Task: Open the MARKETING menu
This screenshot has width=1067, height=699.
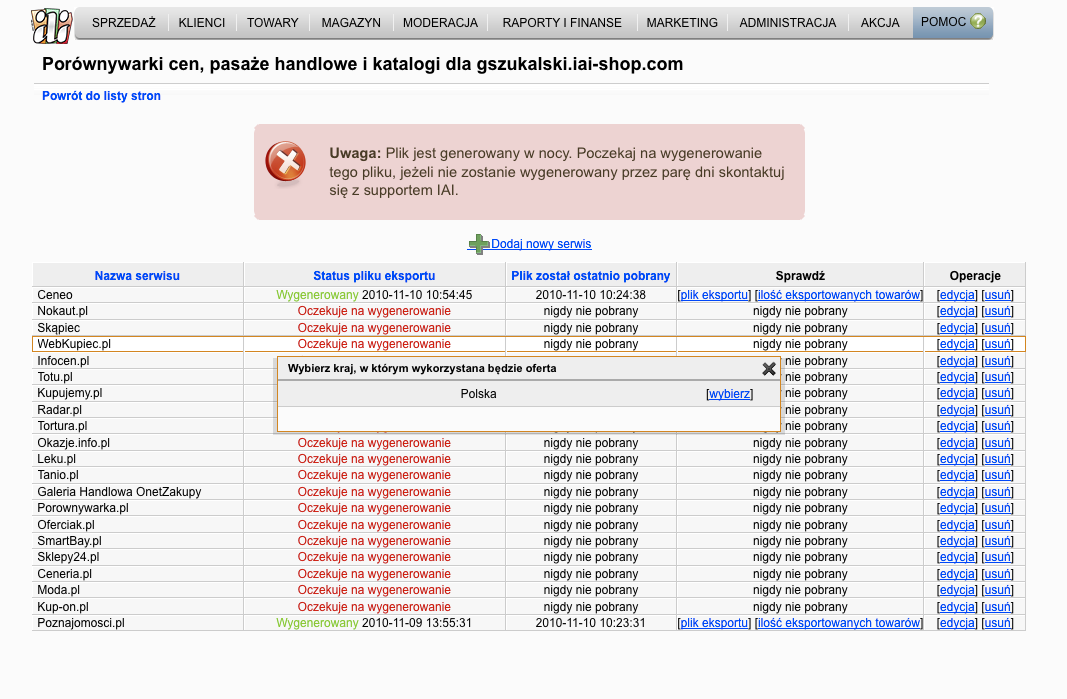Action: [x=682, y=22]
